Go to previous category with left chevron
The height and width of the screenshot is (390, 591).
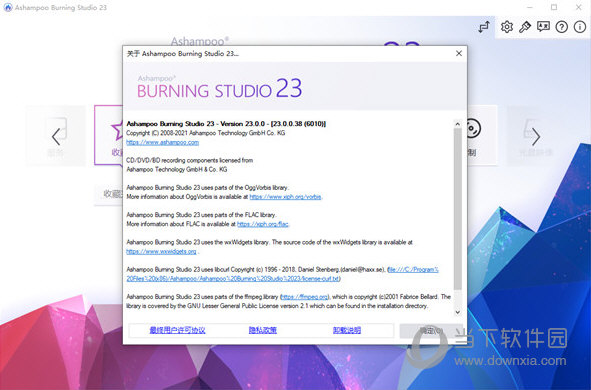click(56, 136)
